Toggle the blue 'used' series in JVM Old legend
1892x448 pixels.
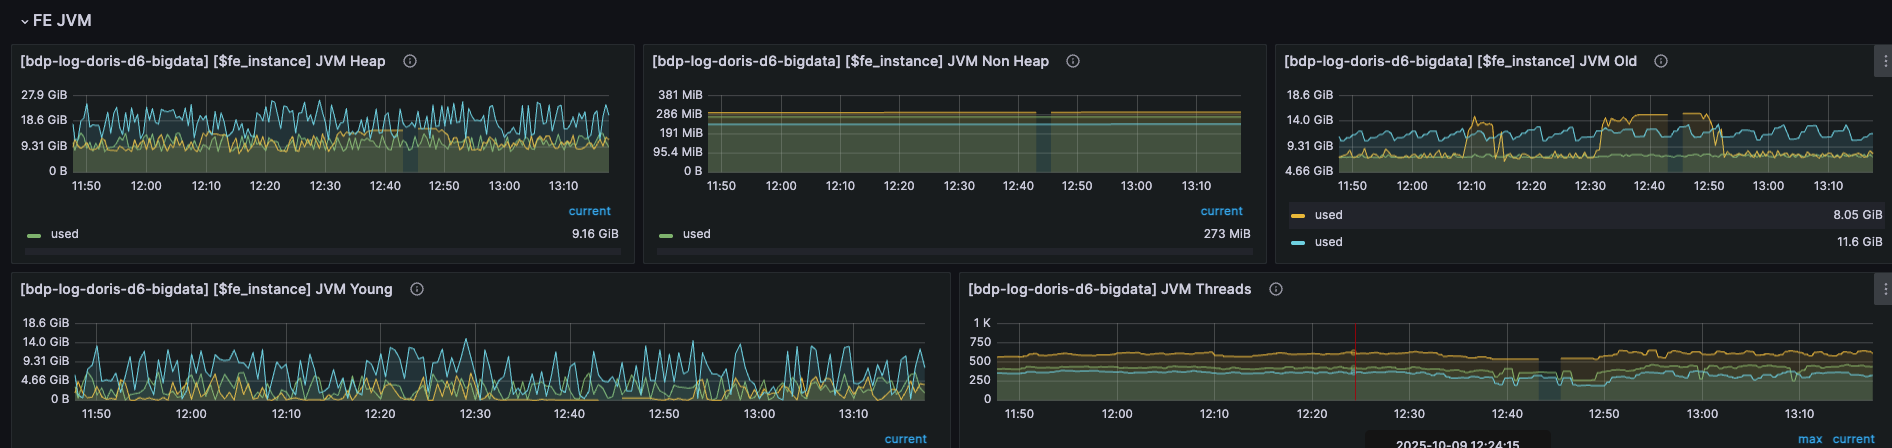pyautogui.click(x=1328, y=242)
